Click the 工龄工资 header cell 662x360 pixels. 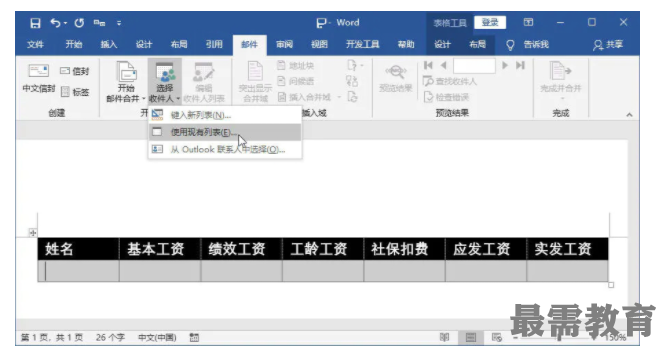point(323,249)
